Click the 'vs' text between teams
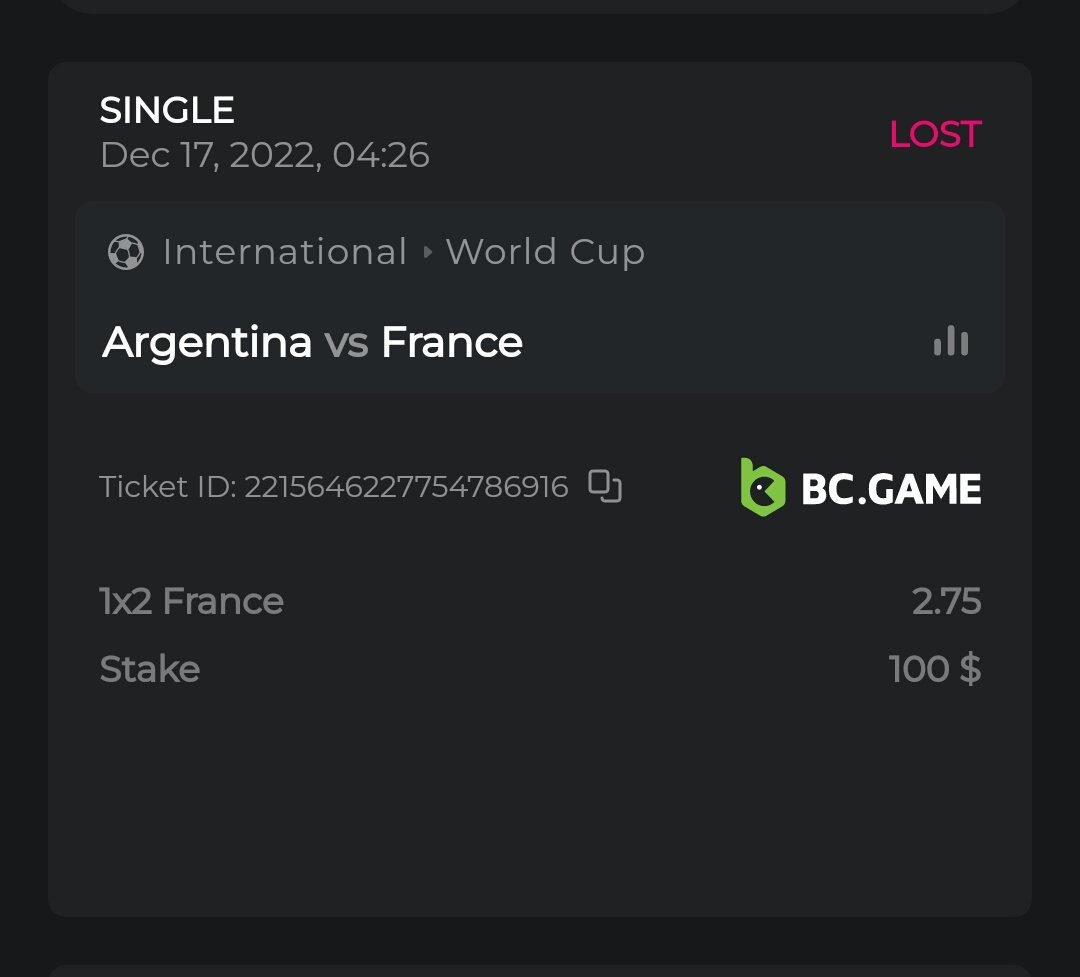This screenshot has height=977, width=1080. 346,343
